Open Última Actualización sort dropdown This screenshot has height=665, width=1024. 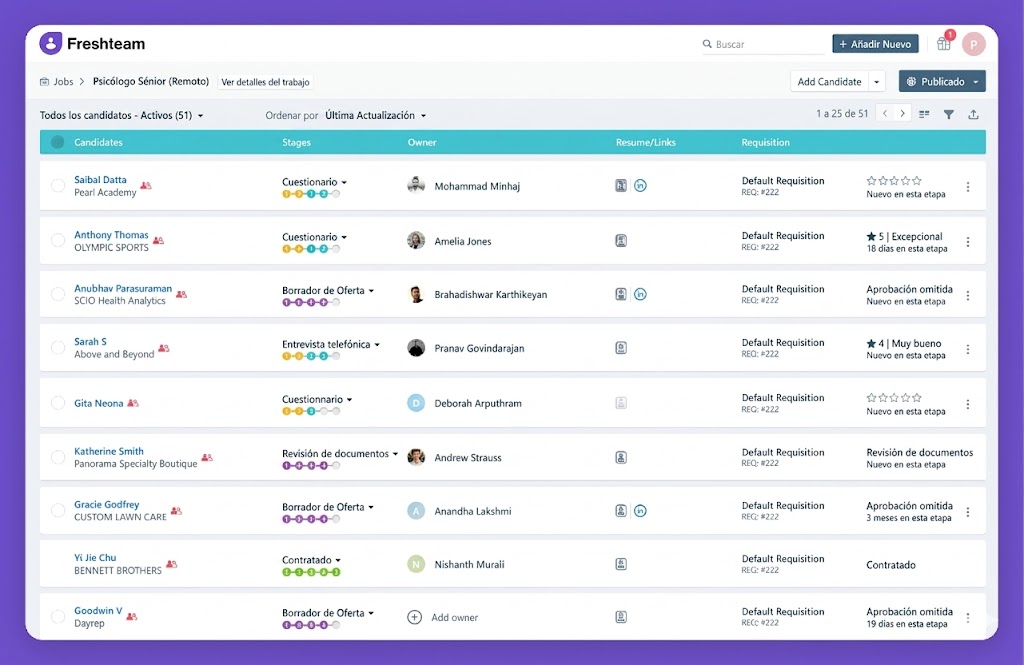[376, 115]
